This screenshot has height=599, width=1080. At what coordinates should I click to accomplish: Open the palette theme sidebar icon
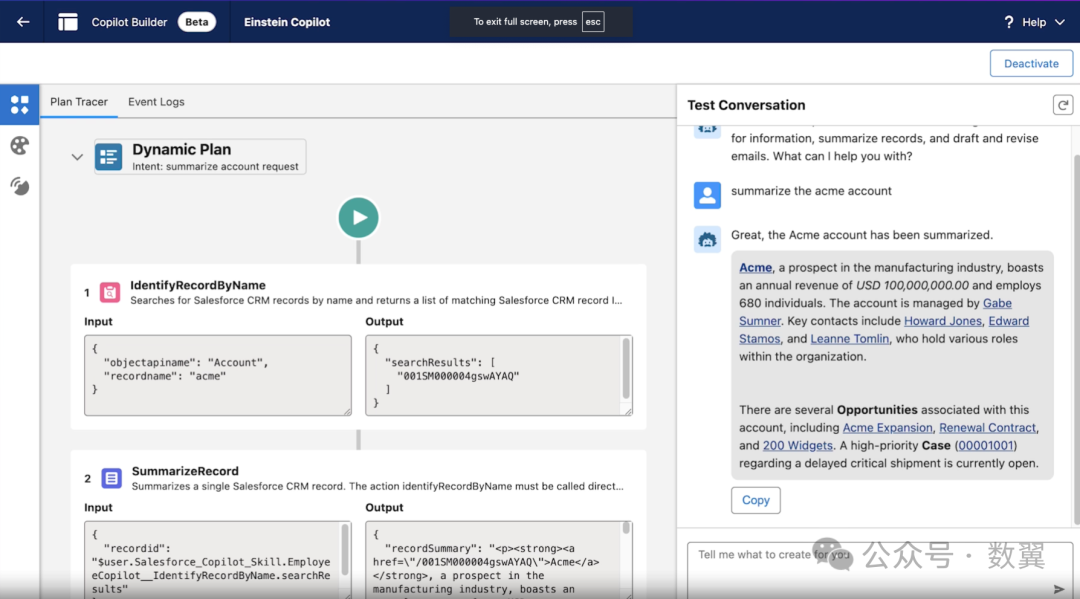20,145
